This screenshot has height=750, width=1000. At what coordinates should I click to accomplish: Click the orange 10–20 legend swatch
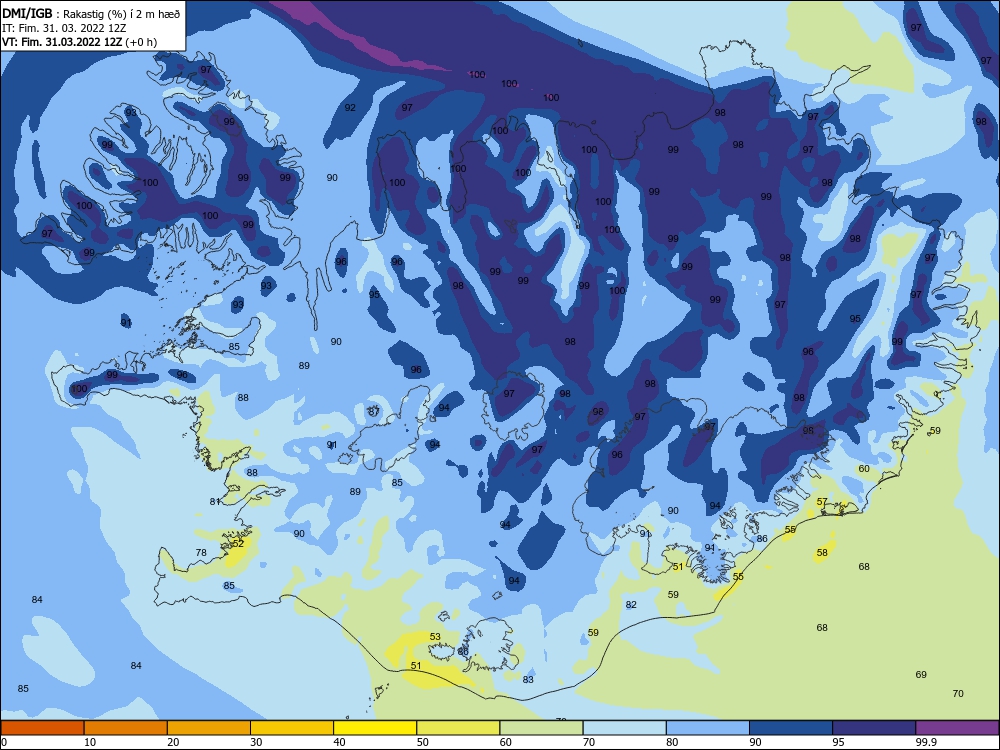pos(126,728)
